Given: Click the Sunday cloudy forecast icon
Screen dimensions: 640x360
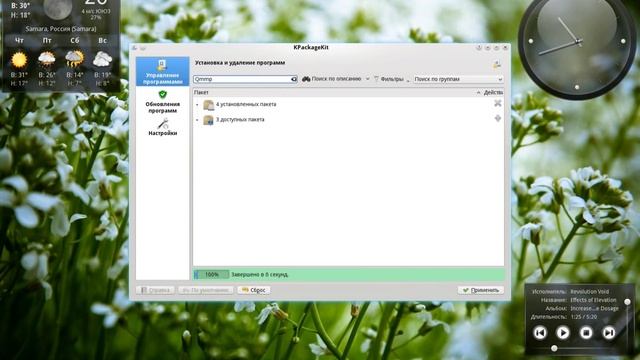Looking at the screenshot, I should click(102, 60).
